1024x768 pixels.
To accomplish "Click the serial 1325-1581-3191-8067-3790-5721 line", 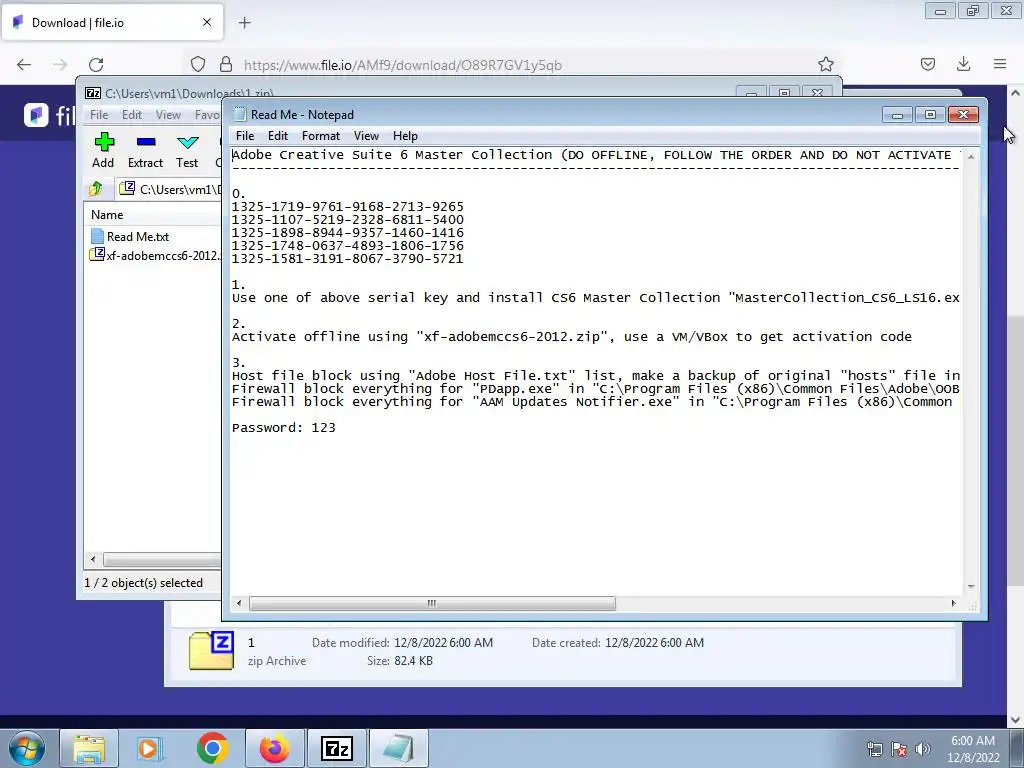I will pos(347,259).
